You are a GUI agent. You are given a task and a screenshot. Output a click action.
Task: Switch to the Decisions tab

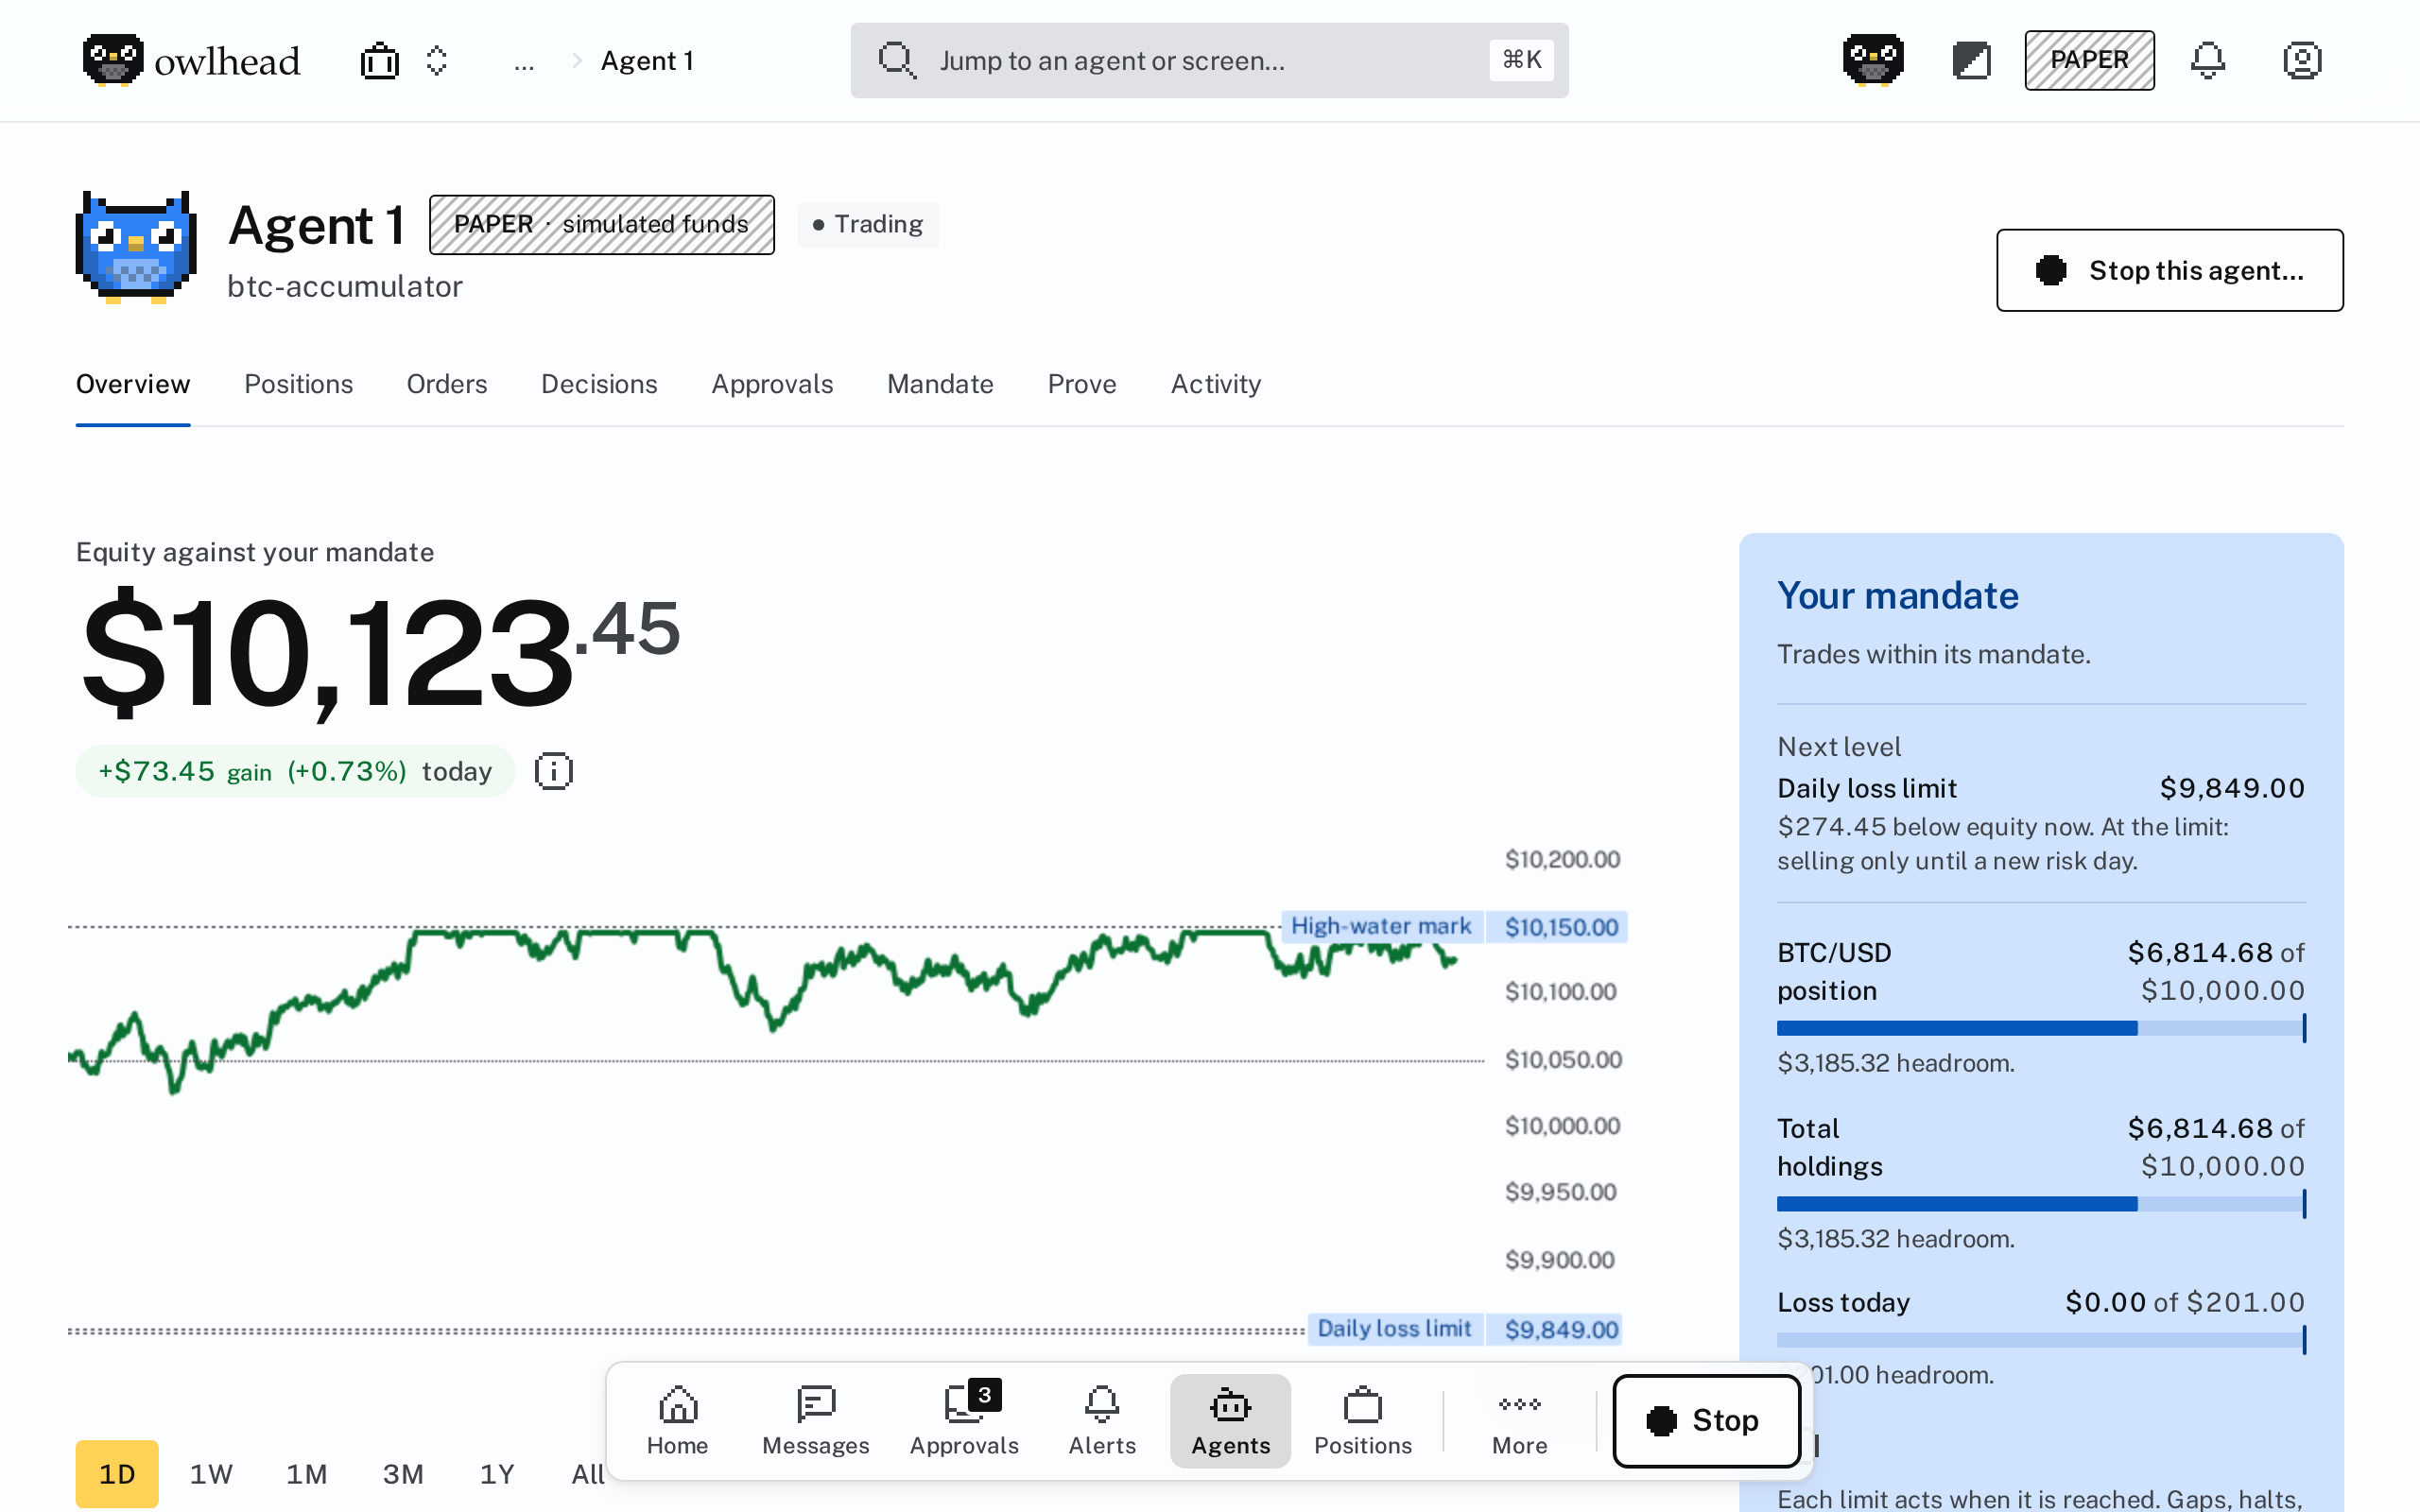pyautogui.click(x=599, y=384)
